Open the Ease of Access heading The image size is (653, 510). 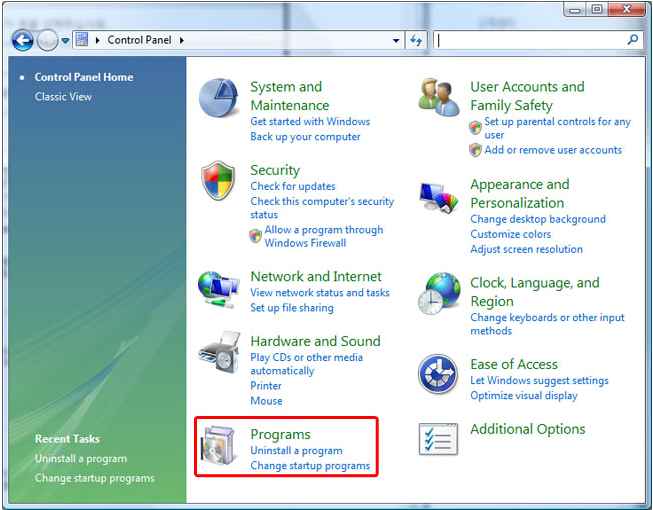514,364
